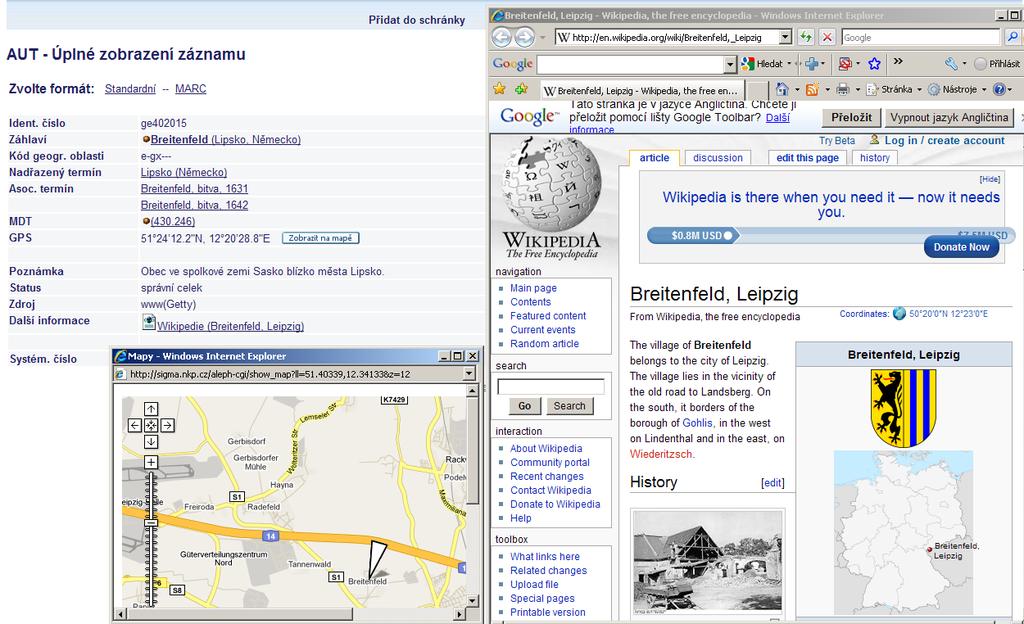Pan the map down with arrow
This screenshot has height=624, width=1024.
point(151,442)
